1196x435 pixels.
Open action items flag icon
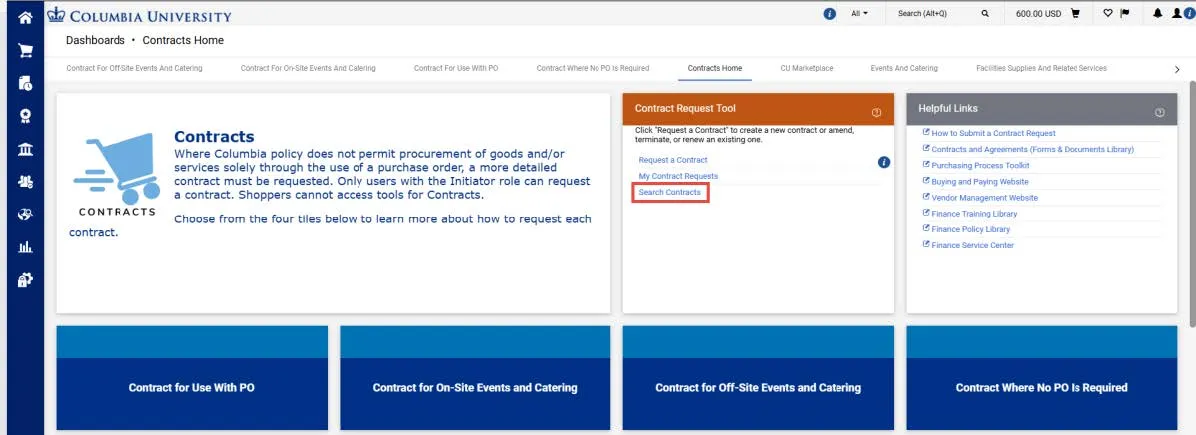pyautogui.click(x=1124, y=13)
